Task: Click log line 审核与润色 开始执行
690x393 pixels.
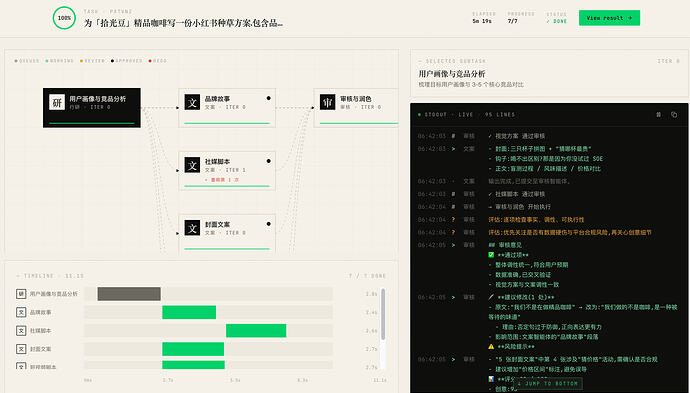Action: click(x=519, y=207)
